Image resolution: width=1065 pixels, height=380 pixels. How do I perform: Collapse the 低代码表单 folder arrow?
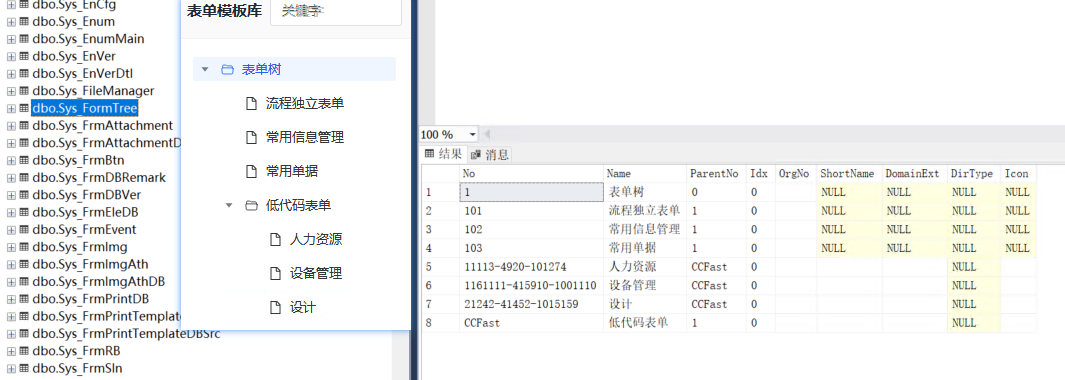pyautogui.click(x=229, y=205)
